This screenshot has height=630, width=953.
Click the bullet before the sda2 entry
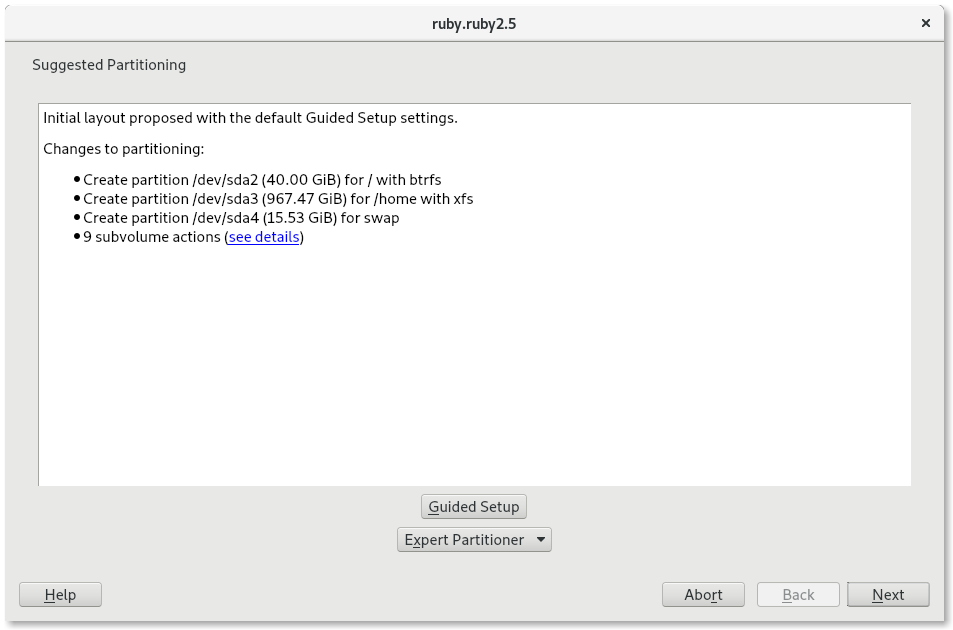[77, 180]
